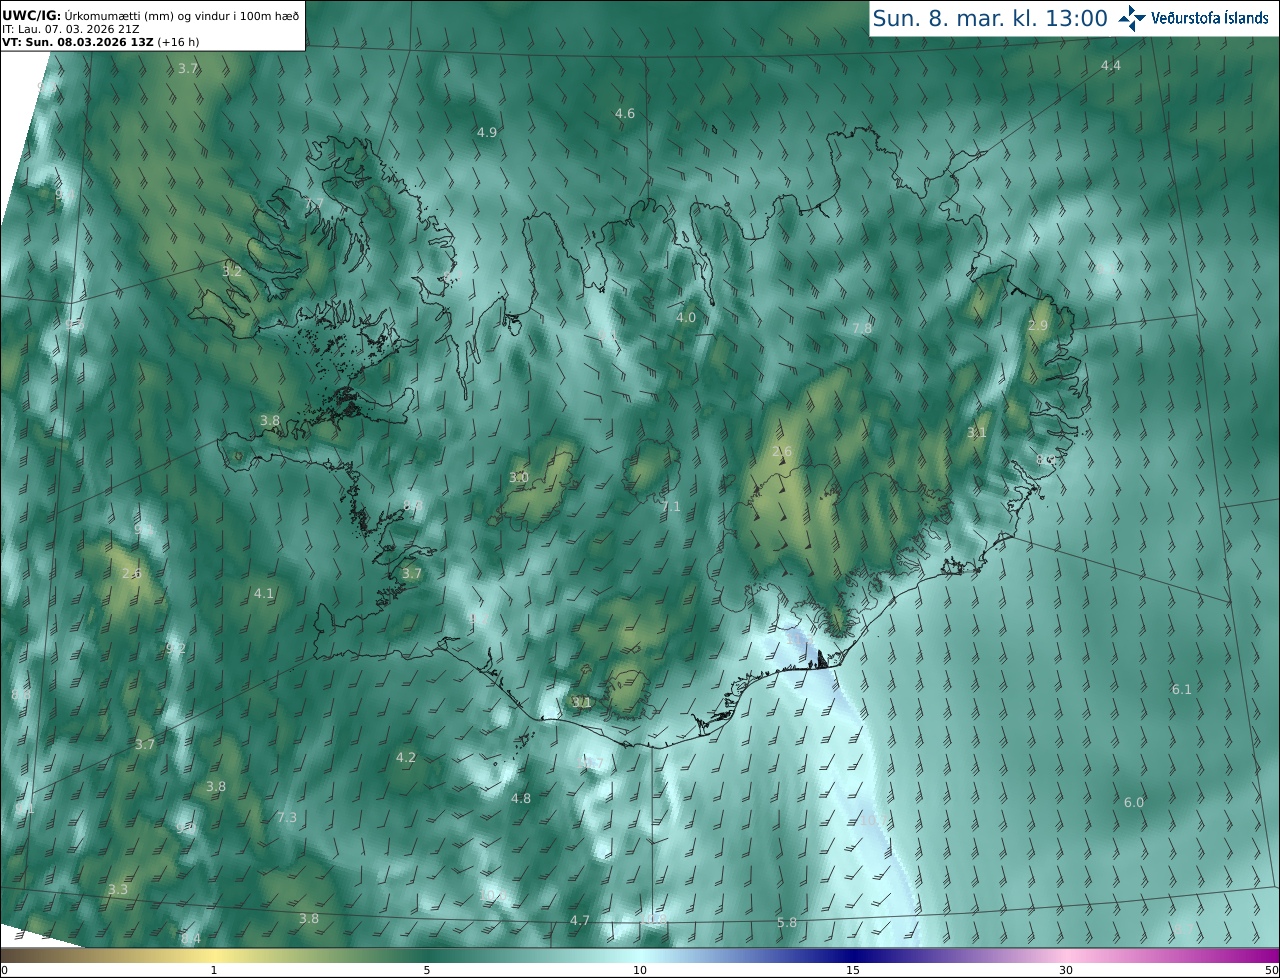Click the Veðurstofa Íslands logo text
This screenshot has width=1280, height=978.
tap(1210, 18)
